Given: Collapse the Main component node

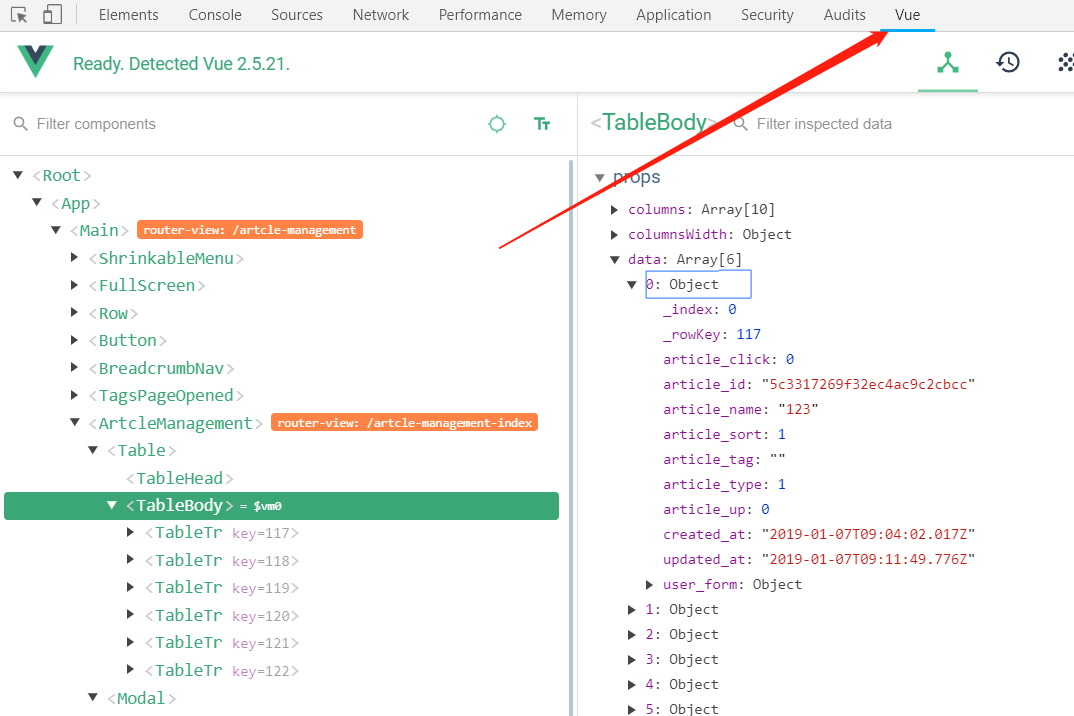Looking at the screenshot, I should tap(56, 230).
